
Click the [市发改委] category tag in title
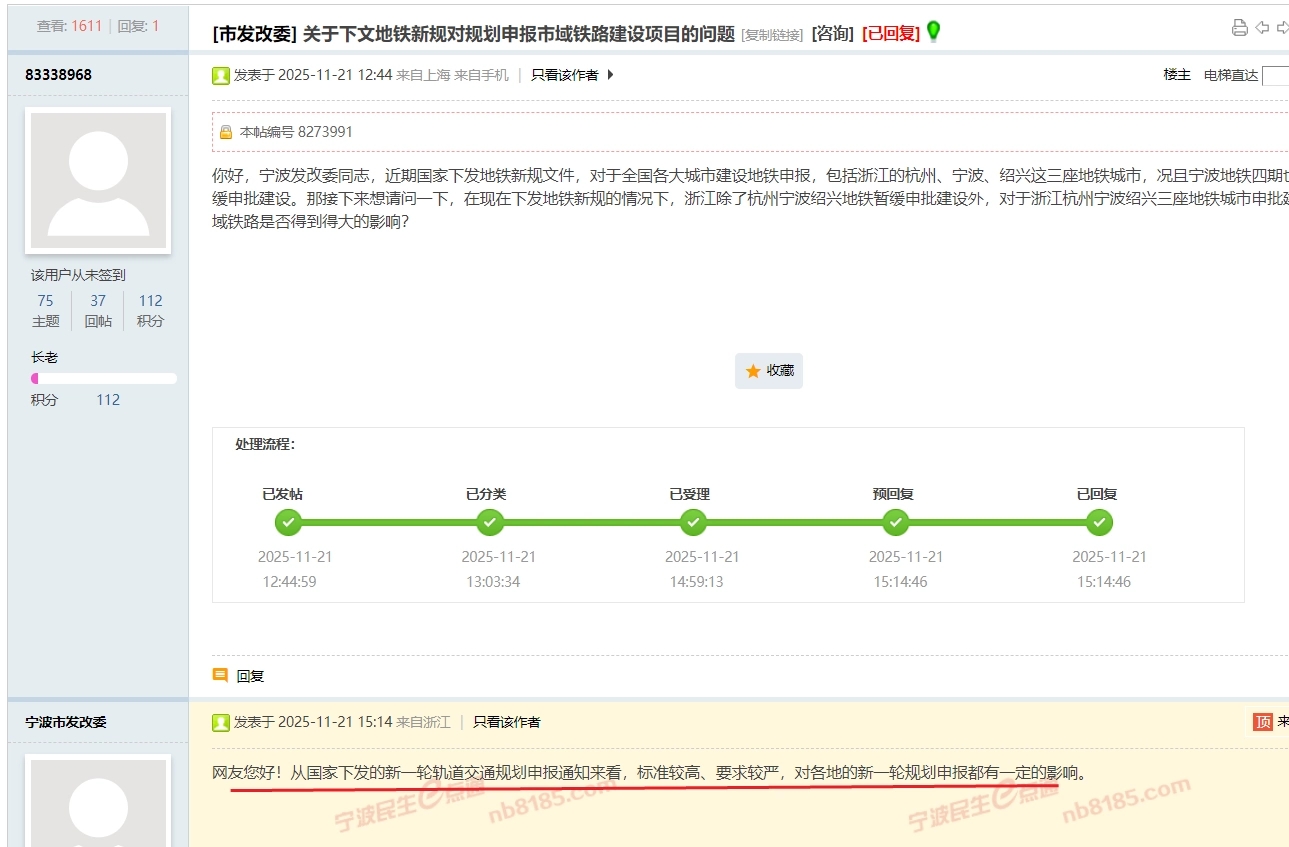(x=255, y=33)
